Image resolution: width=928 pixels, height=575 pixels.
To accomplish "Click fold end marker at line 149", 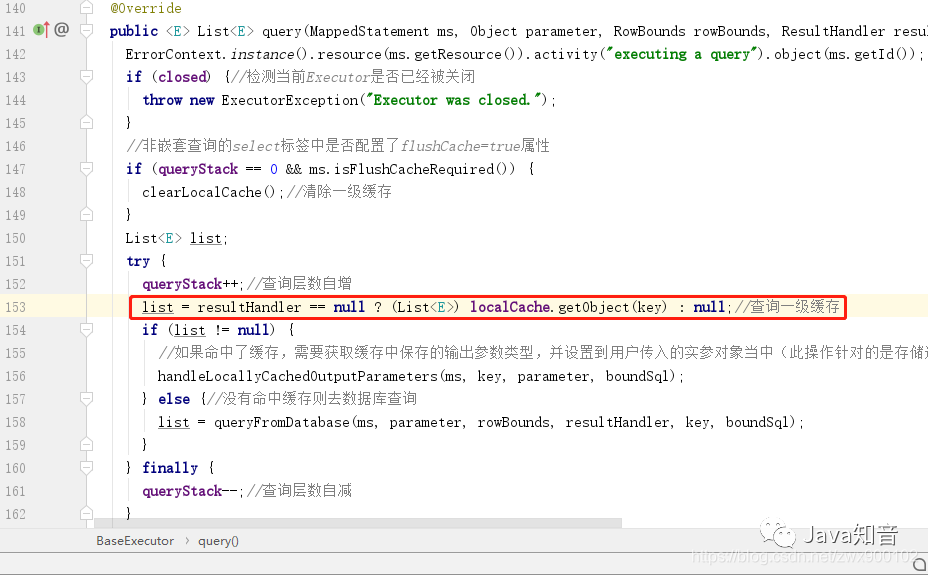I will click(86, 215).
